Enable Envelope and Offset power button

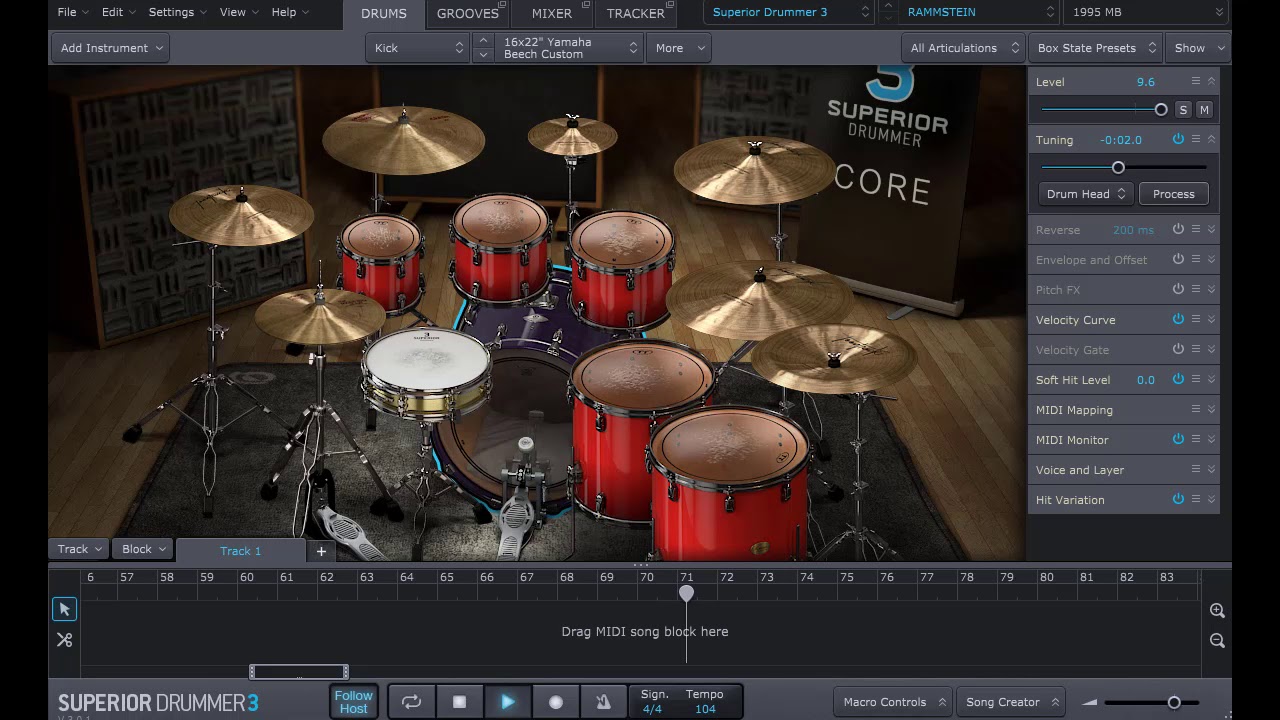pos(1178,259)
